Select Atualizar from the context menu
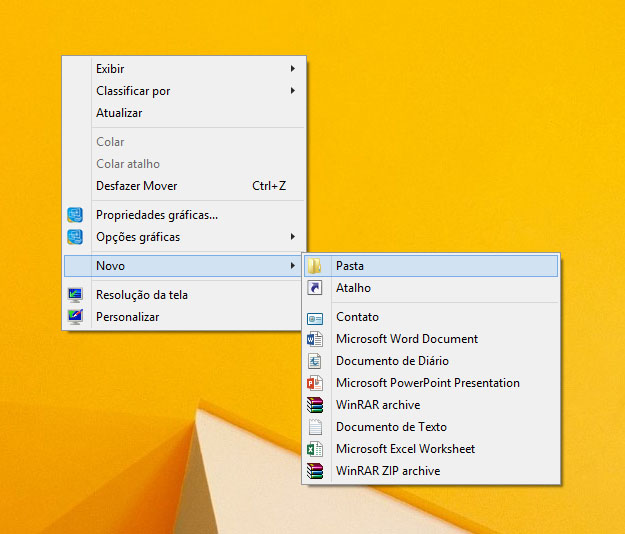 click(119, 113)
